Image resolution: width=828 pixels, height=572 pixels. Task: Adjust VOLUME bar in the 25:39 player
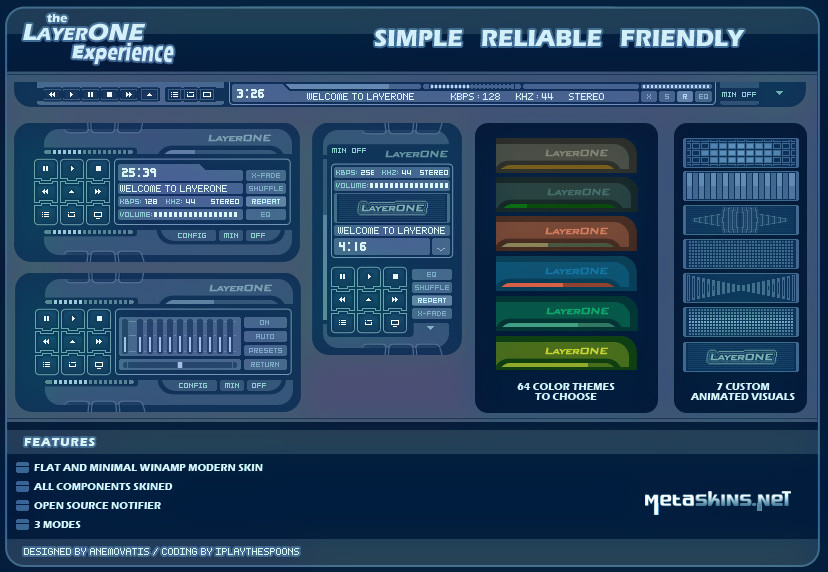click(x=195, y=215)
